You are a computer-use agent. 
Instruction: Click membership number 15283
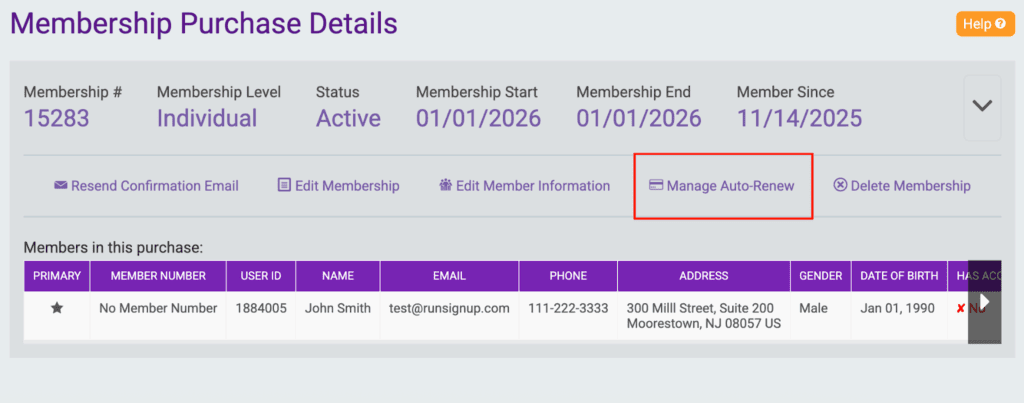coord(56,118)
